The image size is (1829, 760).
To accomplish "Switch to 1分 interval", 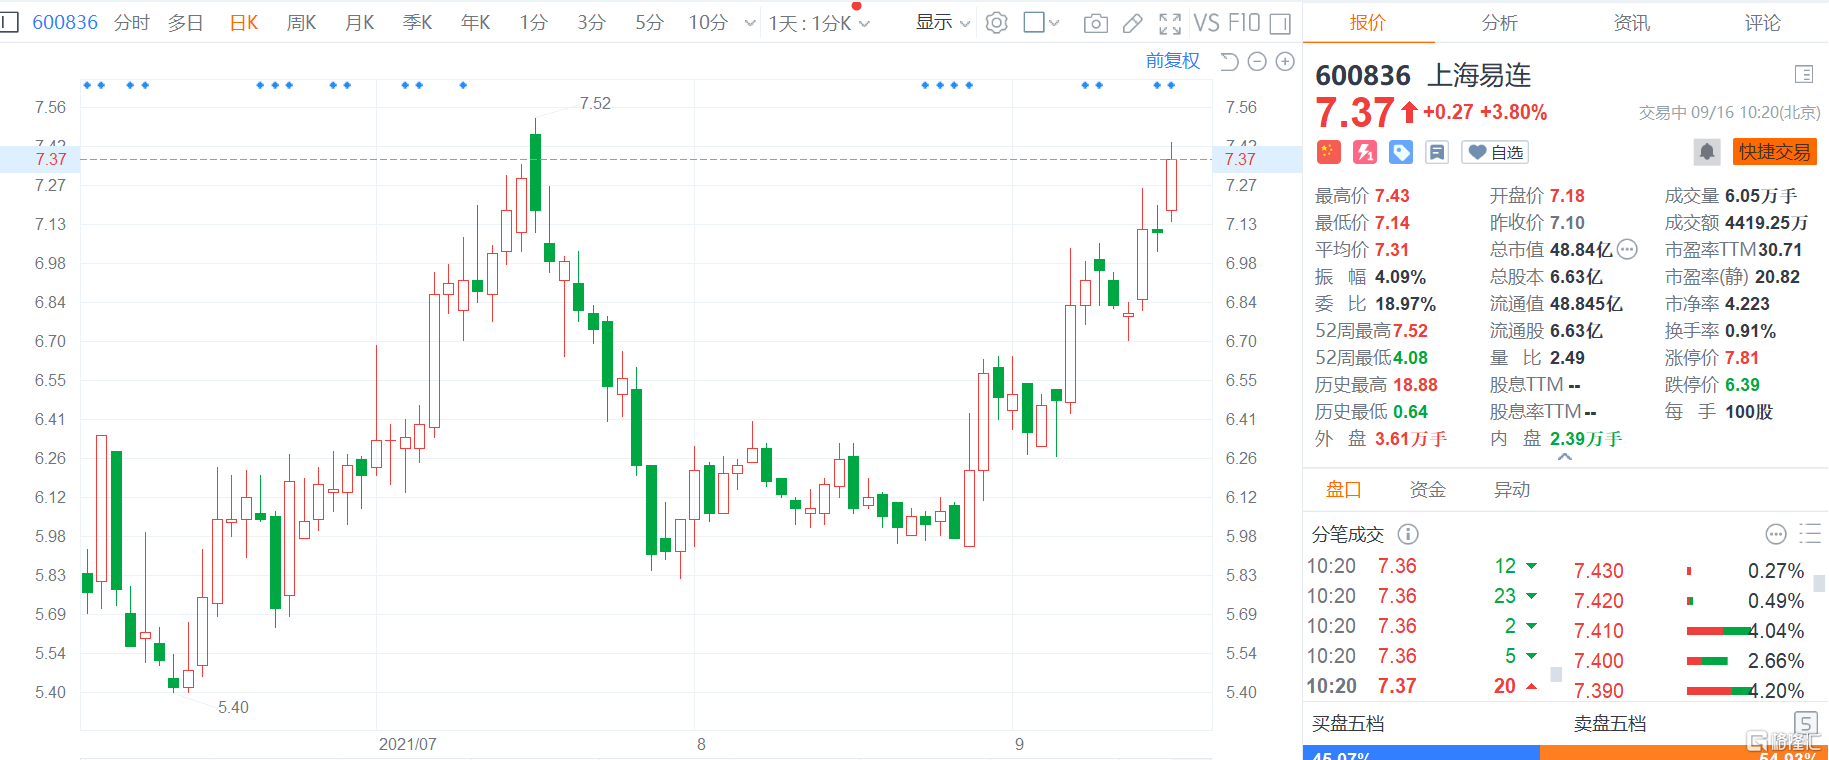I will [x=533, y=22].
